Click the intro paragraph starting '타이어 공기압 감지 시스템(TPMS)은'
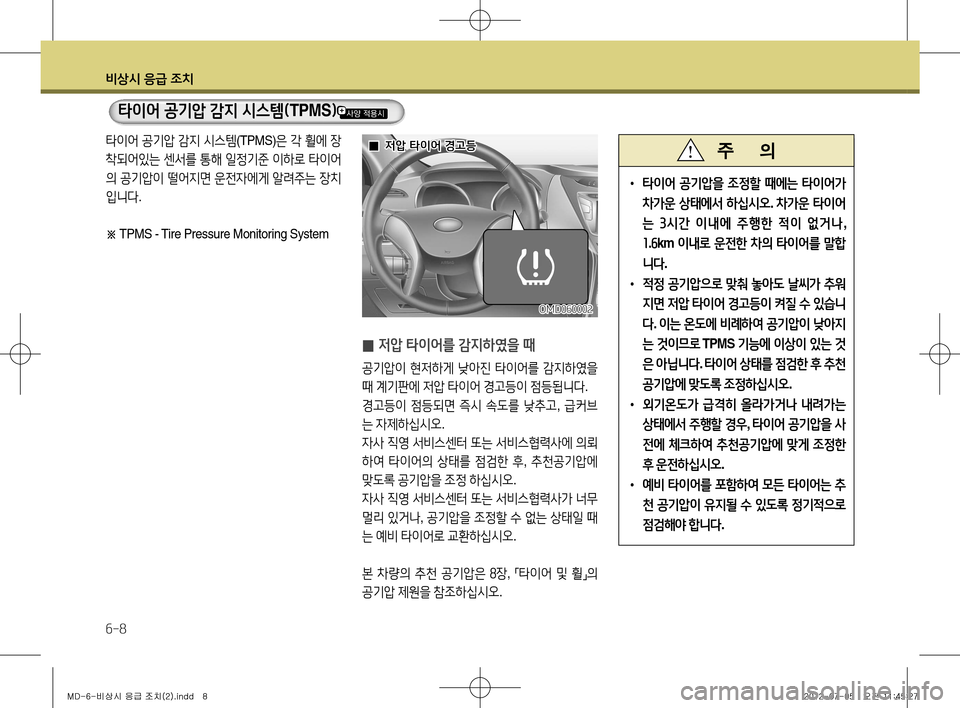The height and width of the screenshot is (708, 960). pos(223,169)
